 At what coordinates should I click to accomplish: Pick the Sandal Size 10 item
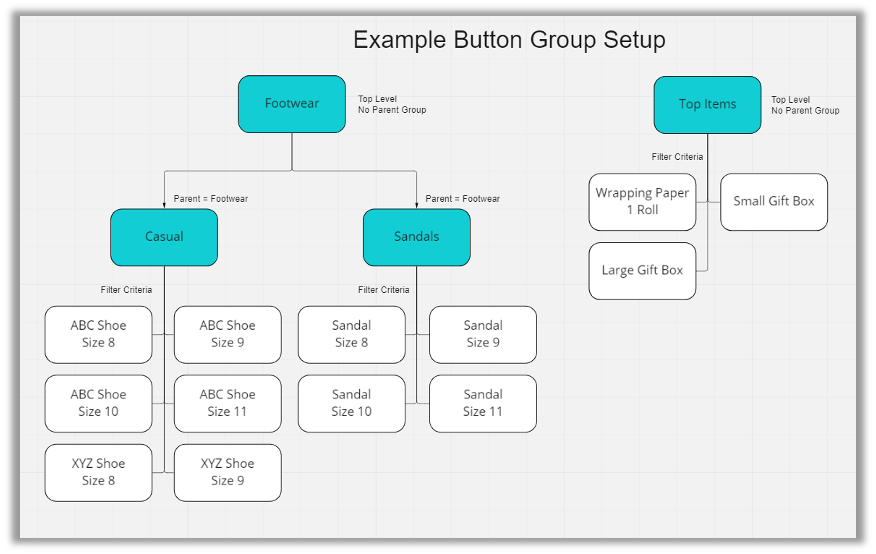click(x=351, y=403)
